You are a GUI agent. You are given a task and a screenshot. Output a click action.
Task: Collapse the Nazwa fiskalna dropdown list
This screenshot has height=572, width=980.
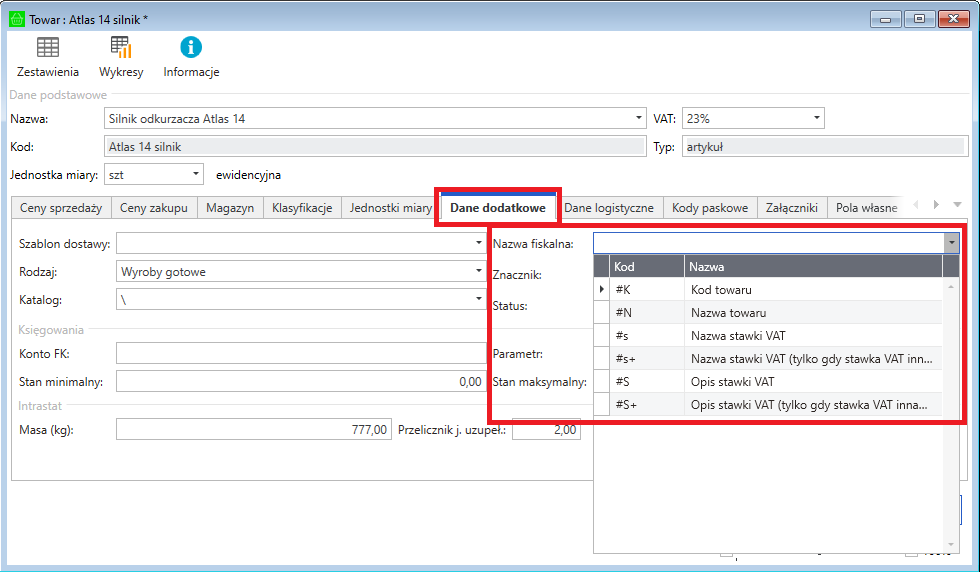pos(949,242)
